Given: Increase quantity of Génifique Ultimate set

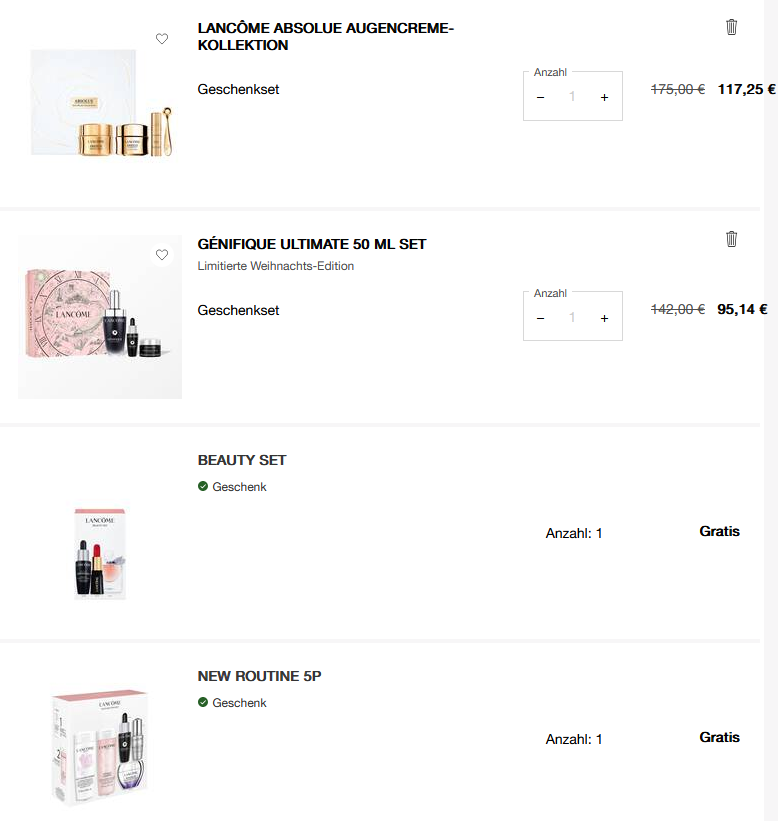Looking at the screenshot, I should coord(604,318).
